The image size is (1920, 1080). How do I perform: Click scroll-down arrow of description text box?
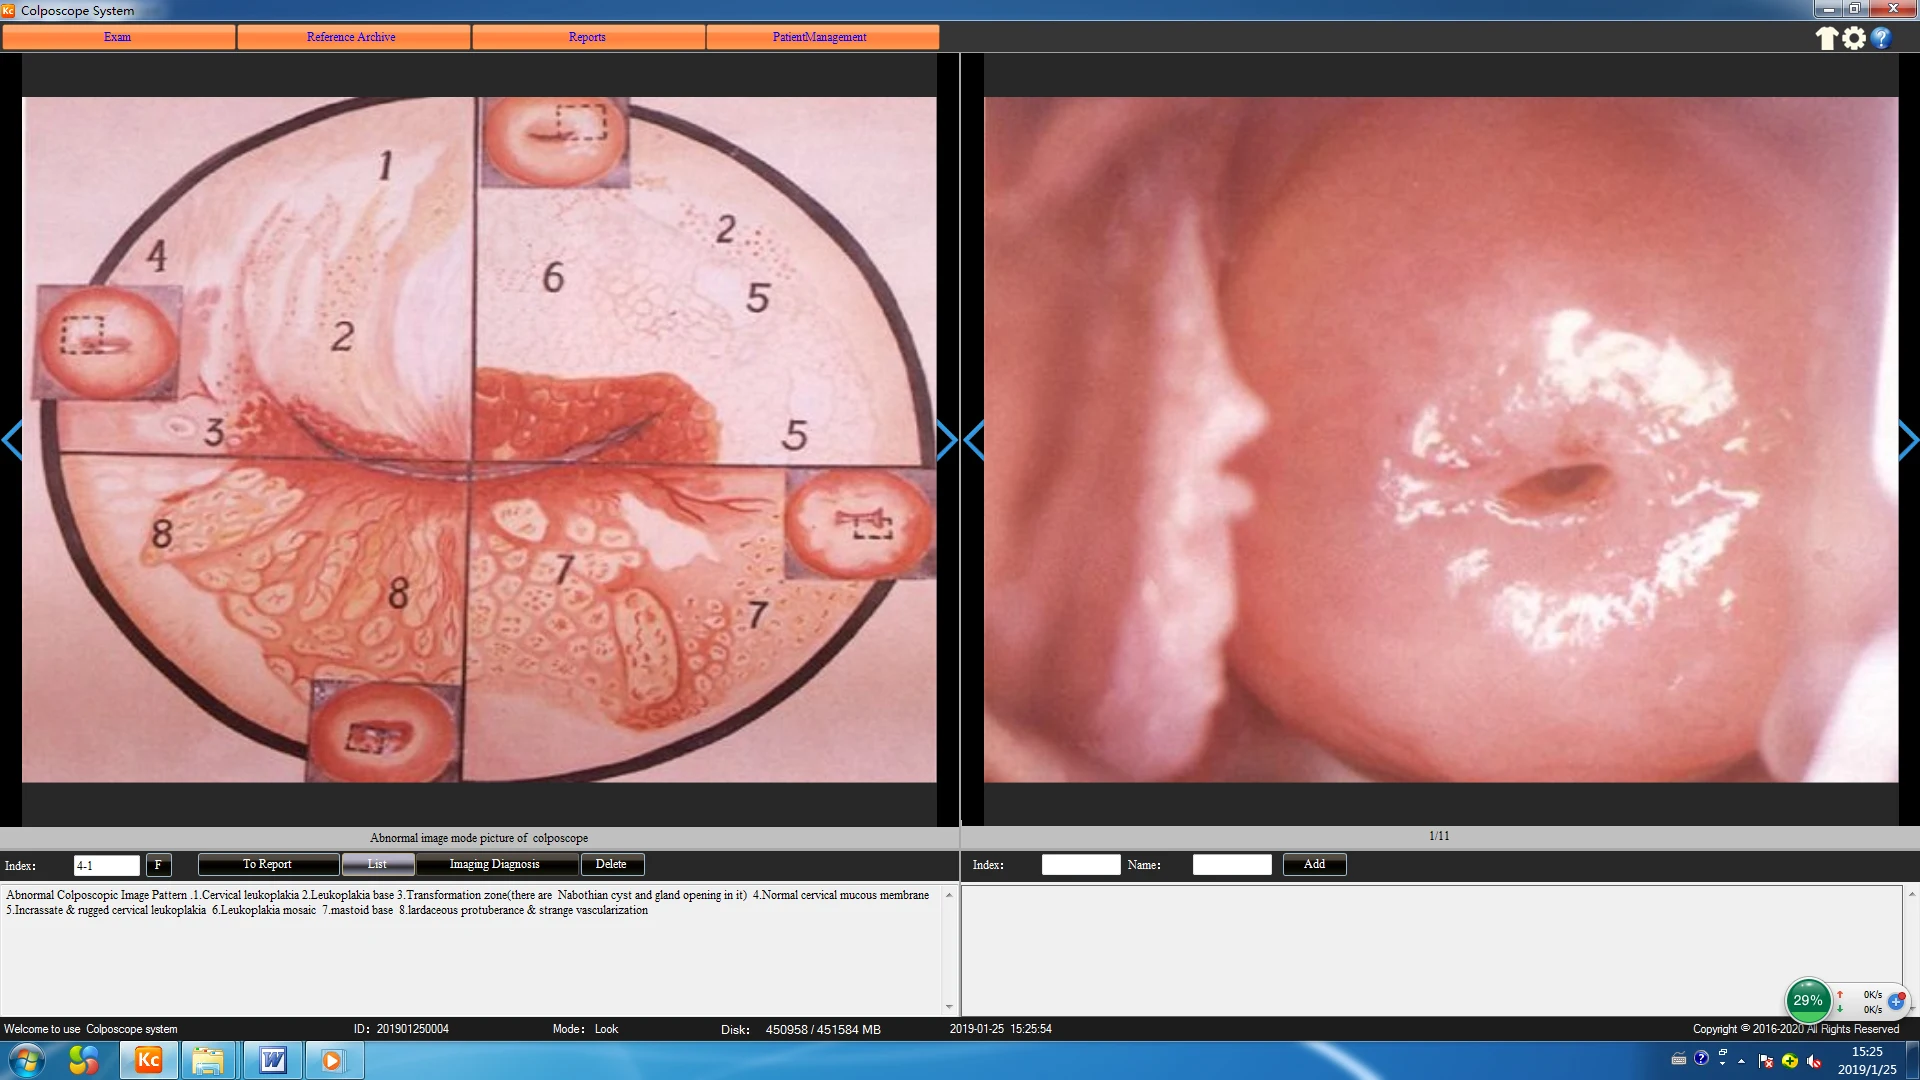point(949,1006)
